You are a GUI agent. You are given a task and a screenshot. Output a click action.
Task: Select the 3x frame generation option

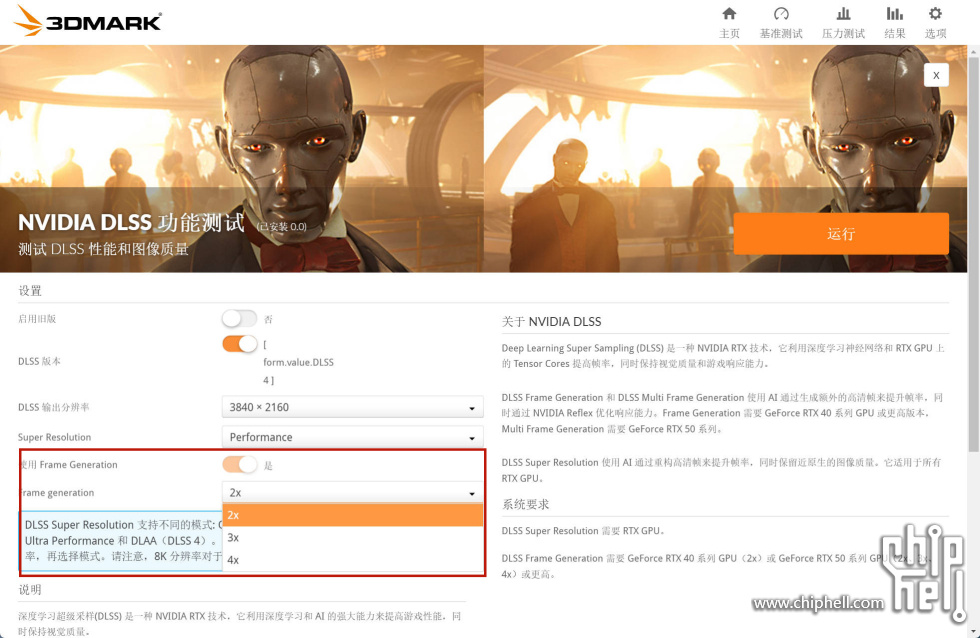[x=352, y=537]
